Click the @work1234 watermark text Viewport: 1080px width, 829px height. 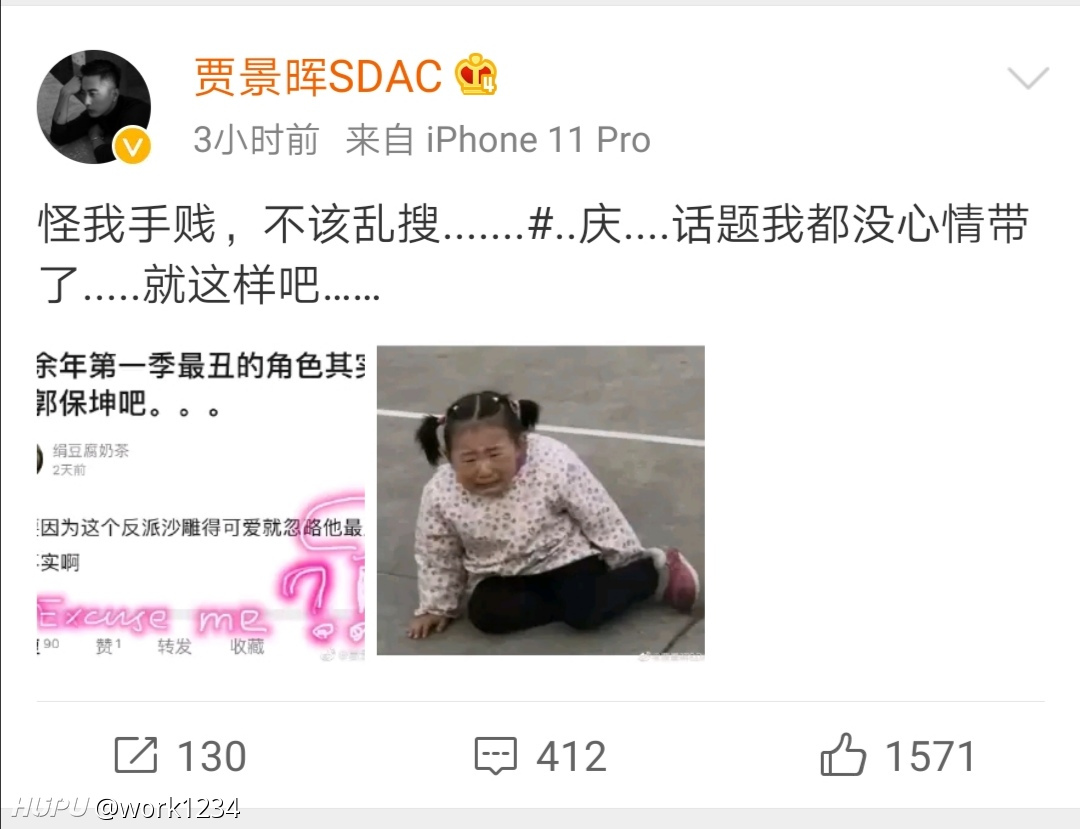pos(168,808)
